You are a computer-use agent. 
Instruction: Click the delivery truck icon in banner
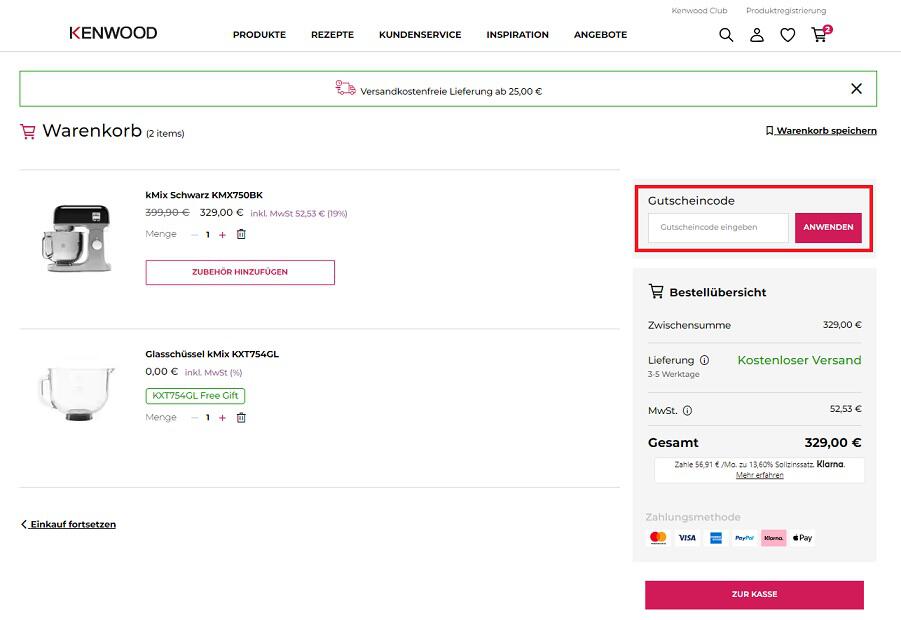[x=345, y=88]
